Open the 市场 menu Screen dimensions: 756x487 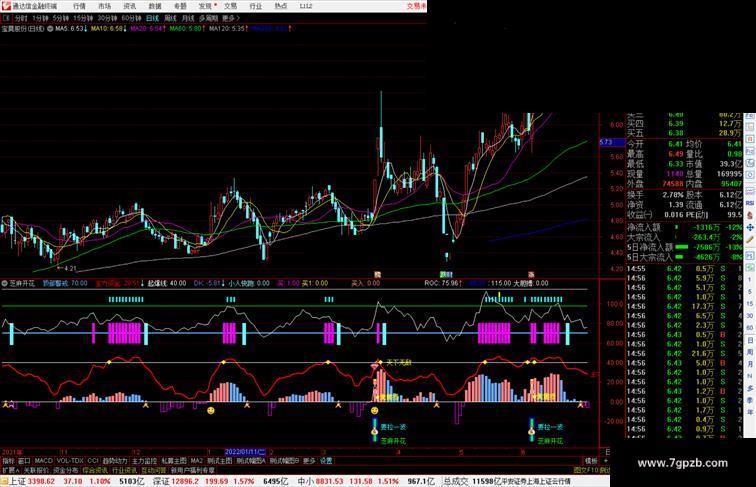coord(104,6)
